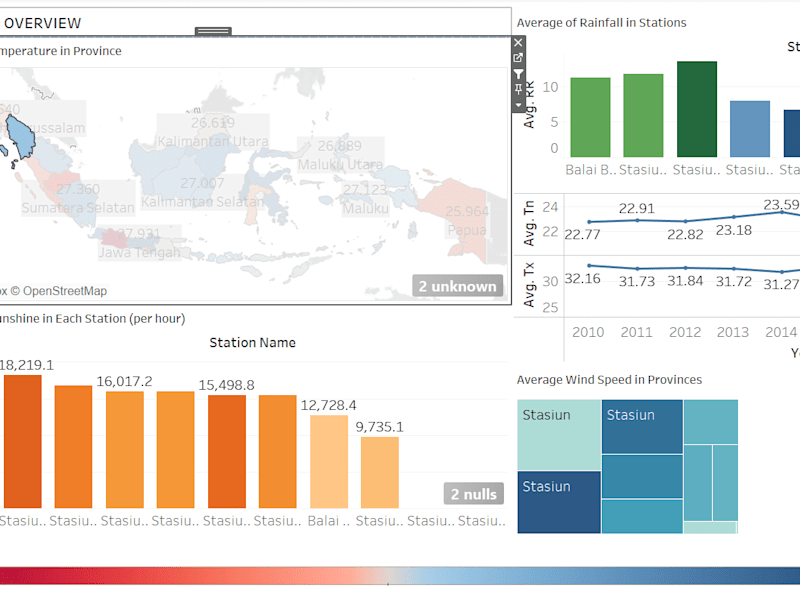The height and width of the screenshot is (600, 800).
Task: Open the More Options arrow on map panel
Action: (518, 105)
